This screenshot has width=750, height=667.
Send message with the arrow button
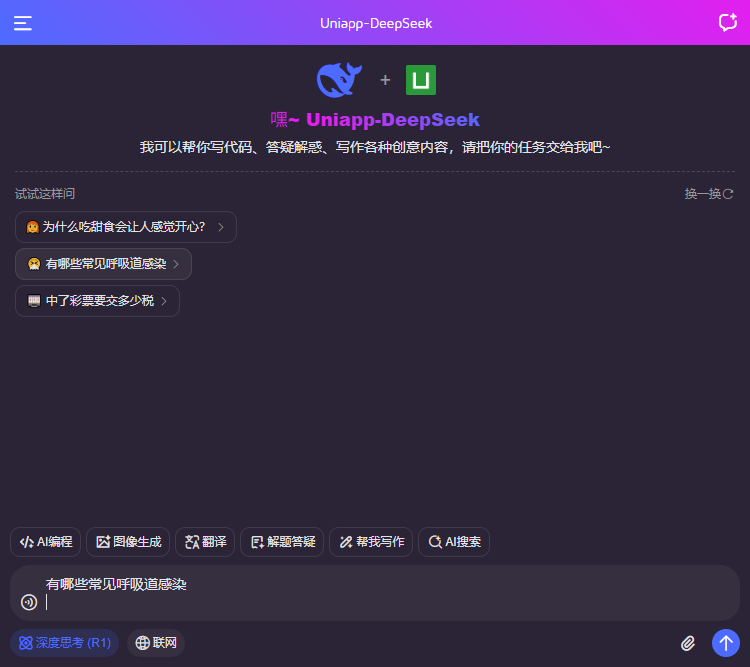tap(725, 643)
